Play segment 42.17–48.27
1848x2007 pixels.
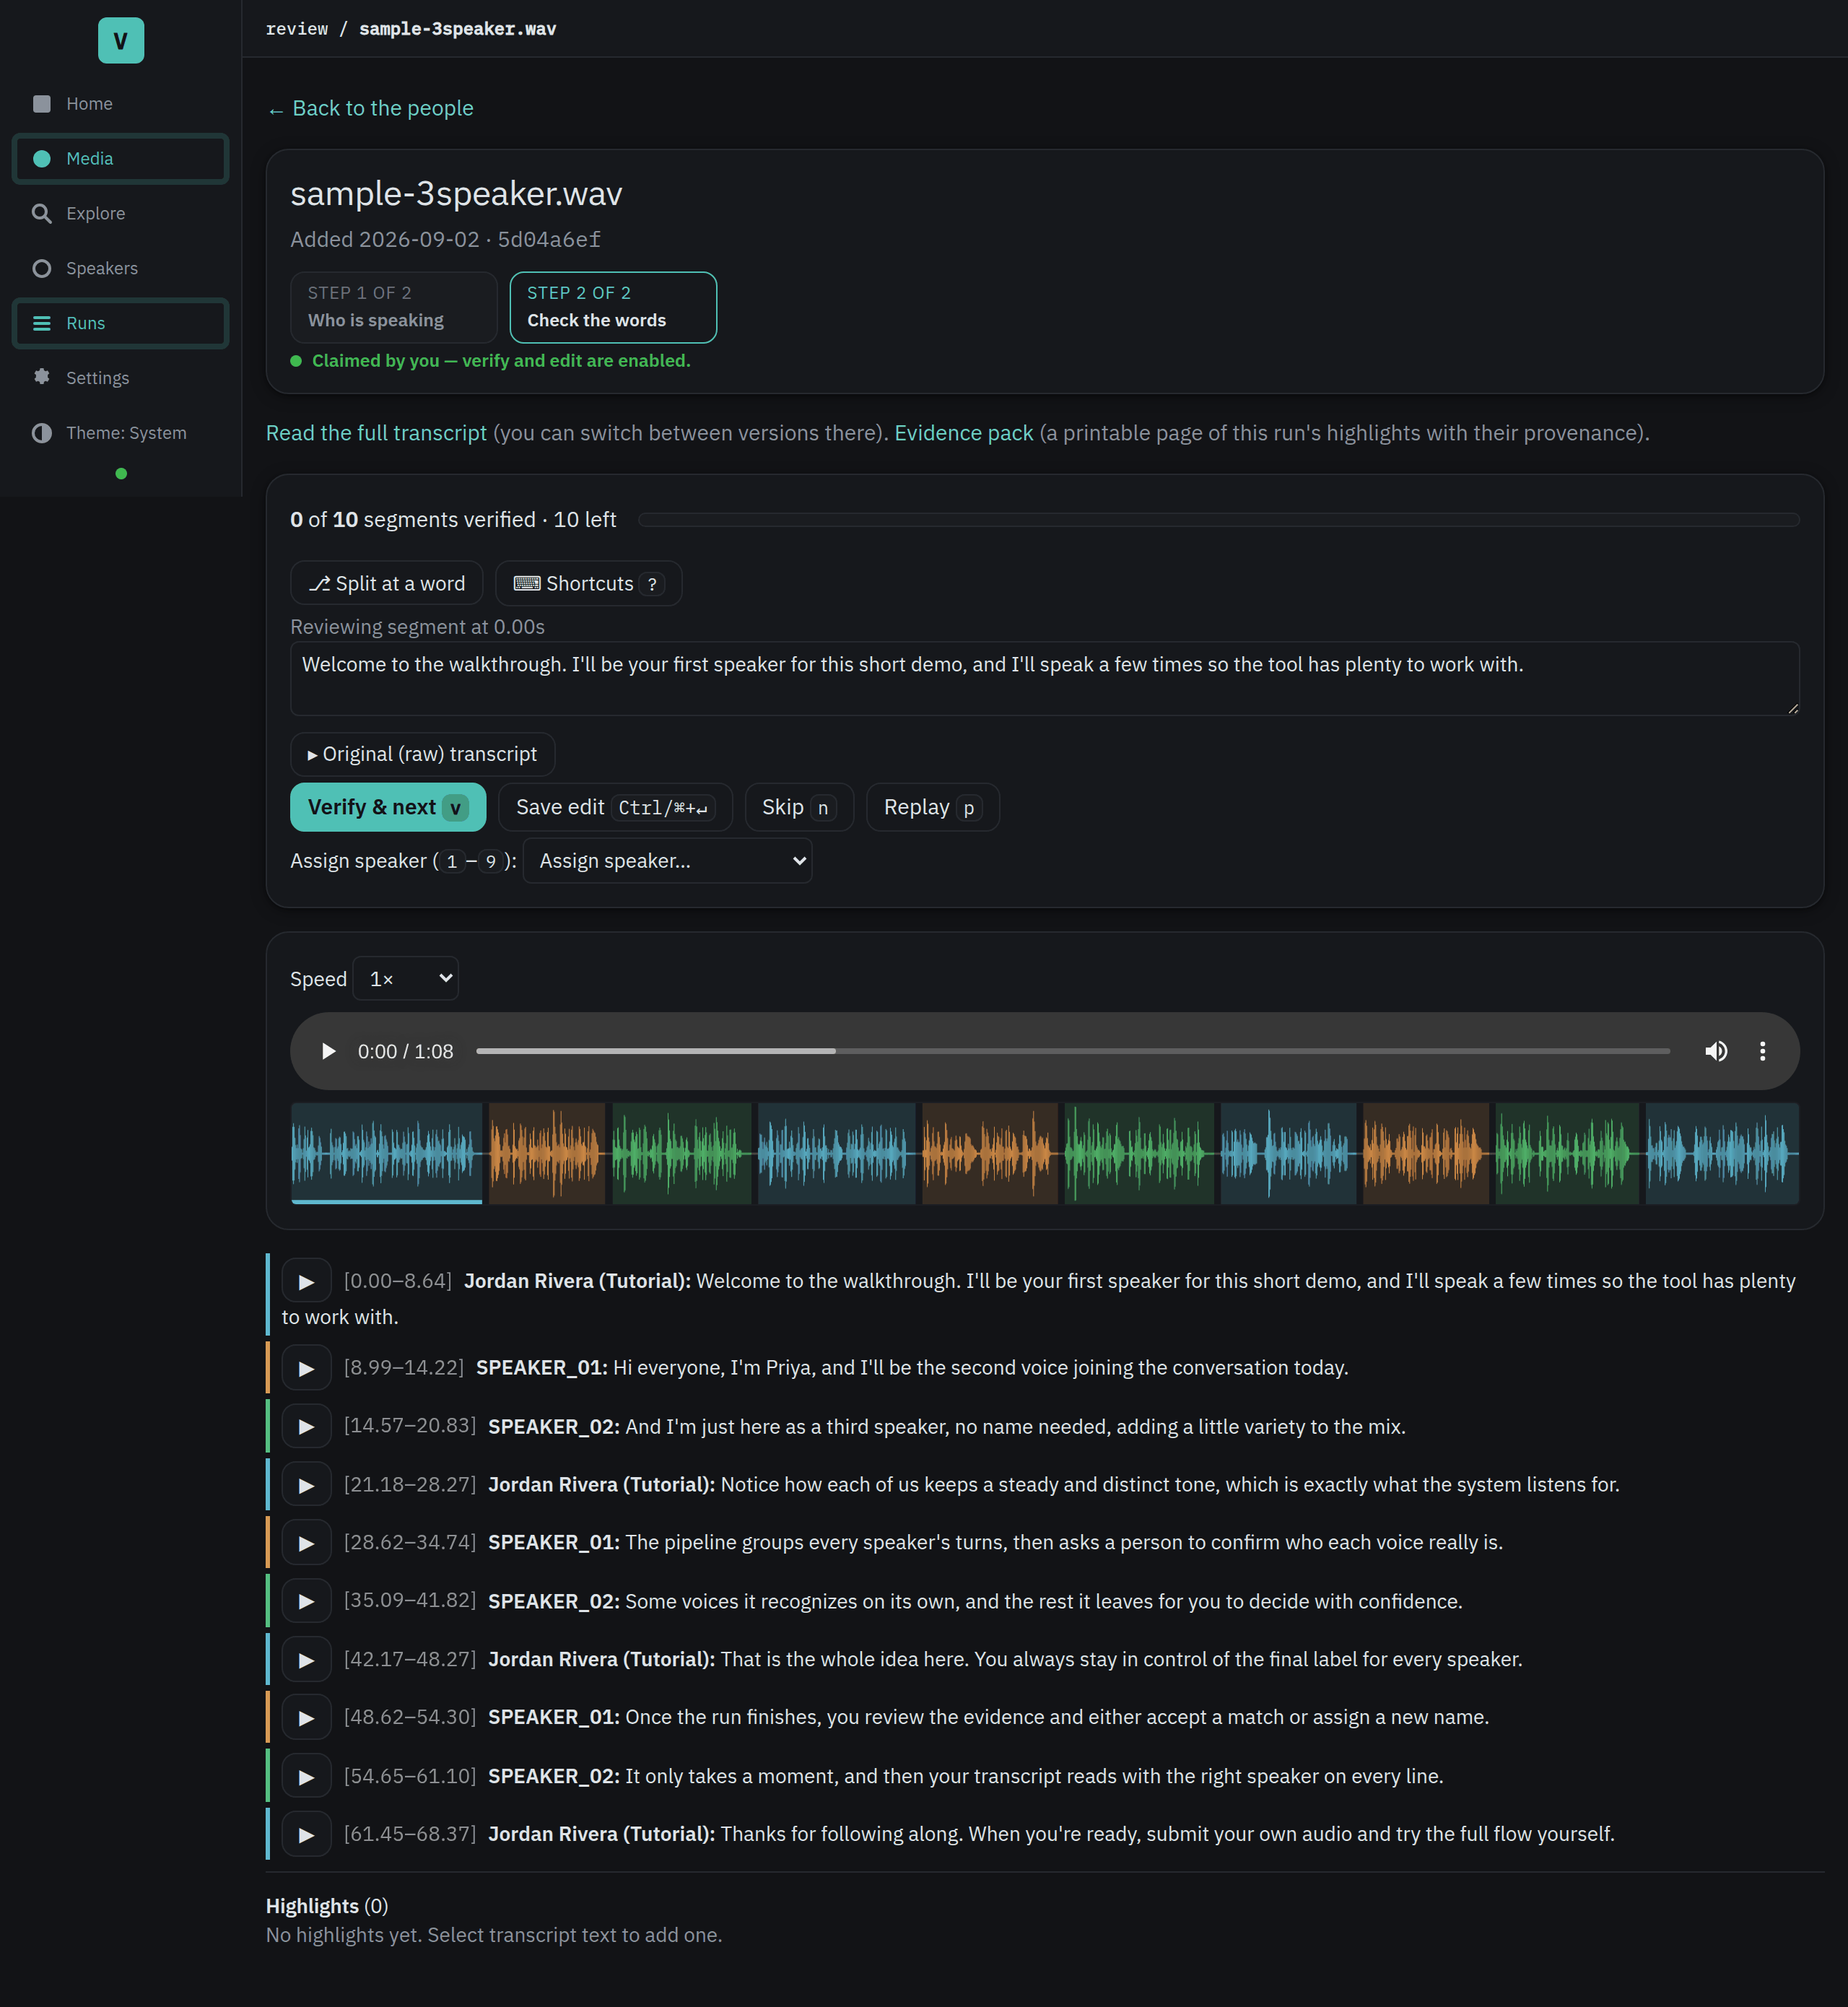pyautogui.click(x=306, y=1661)
